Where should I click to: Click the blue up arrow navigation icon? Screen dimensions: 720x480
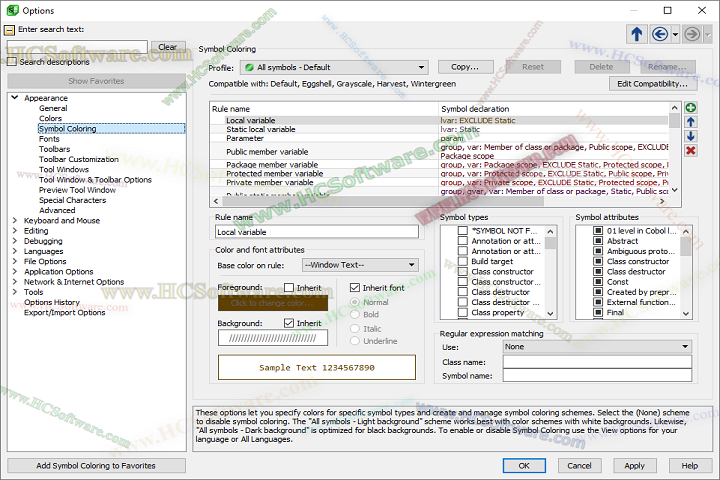click(x=637, y=34)
